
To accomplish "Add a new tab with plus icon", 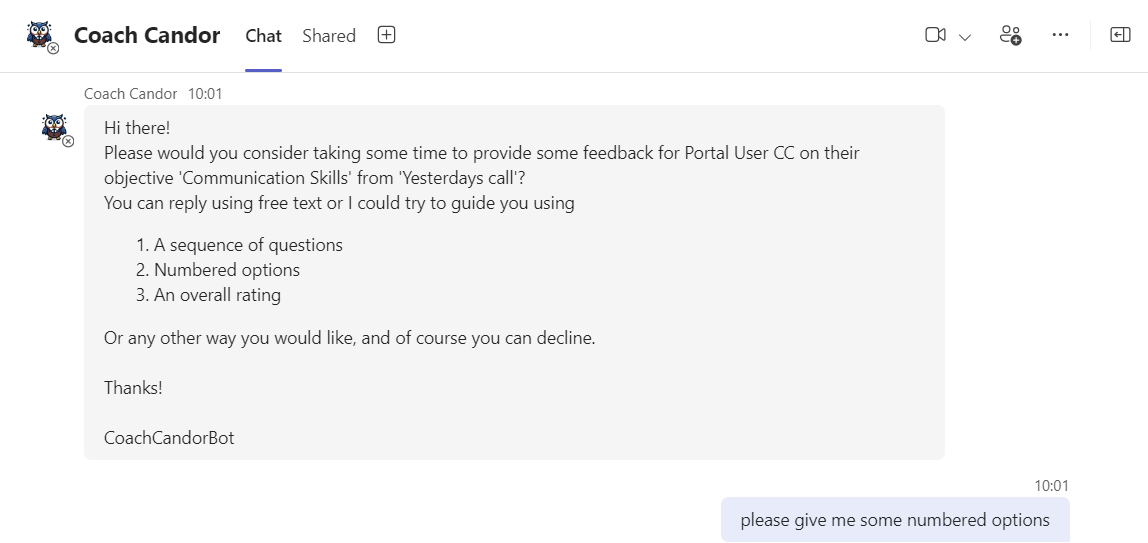I will pyautogui.click(x=387, y=34).
